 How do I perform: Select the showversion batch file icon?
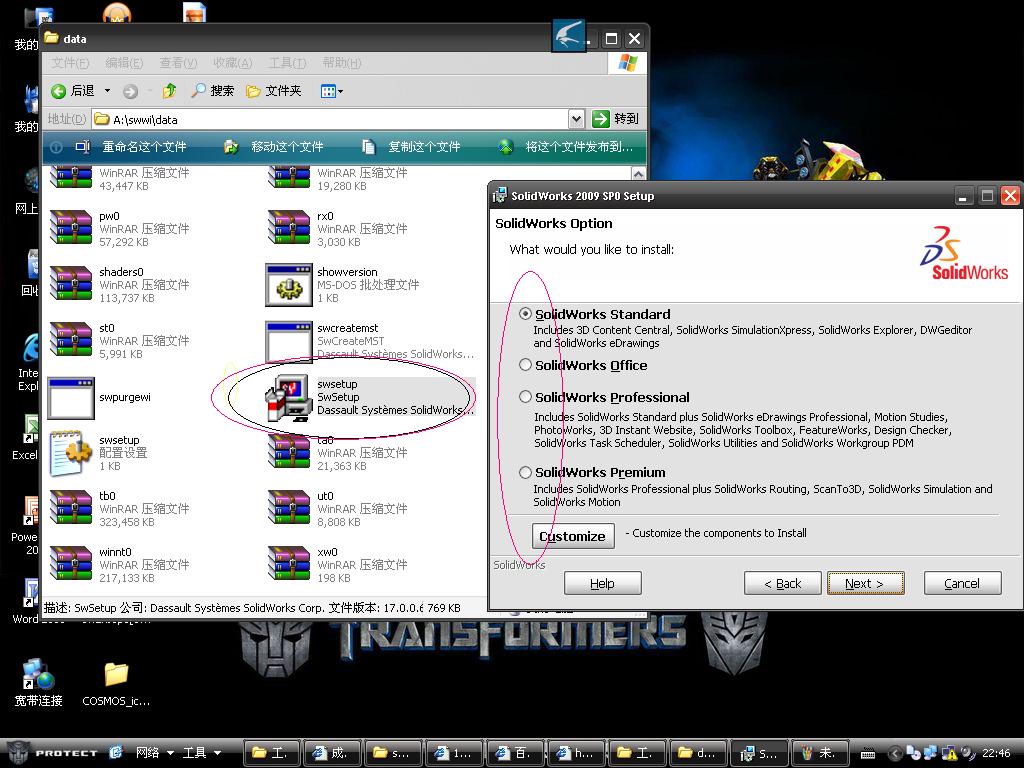click(289, 284)
